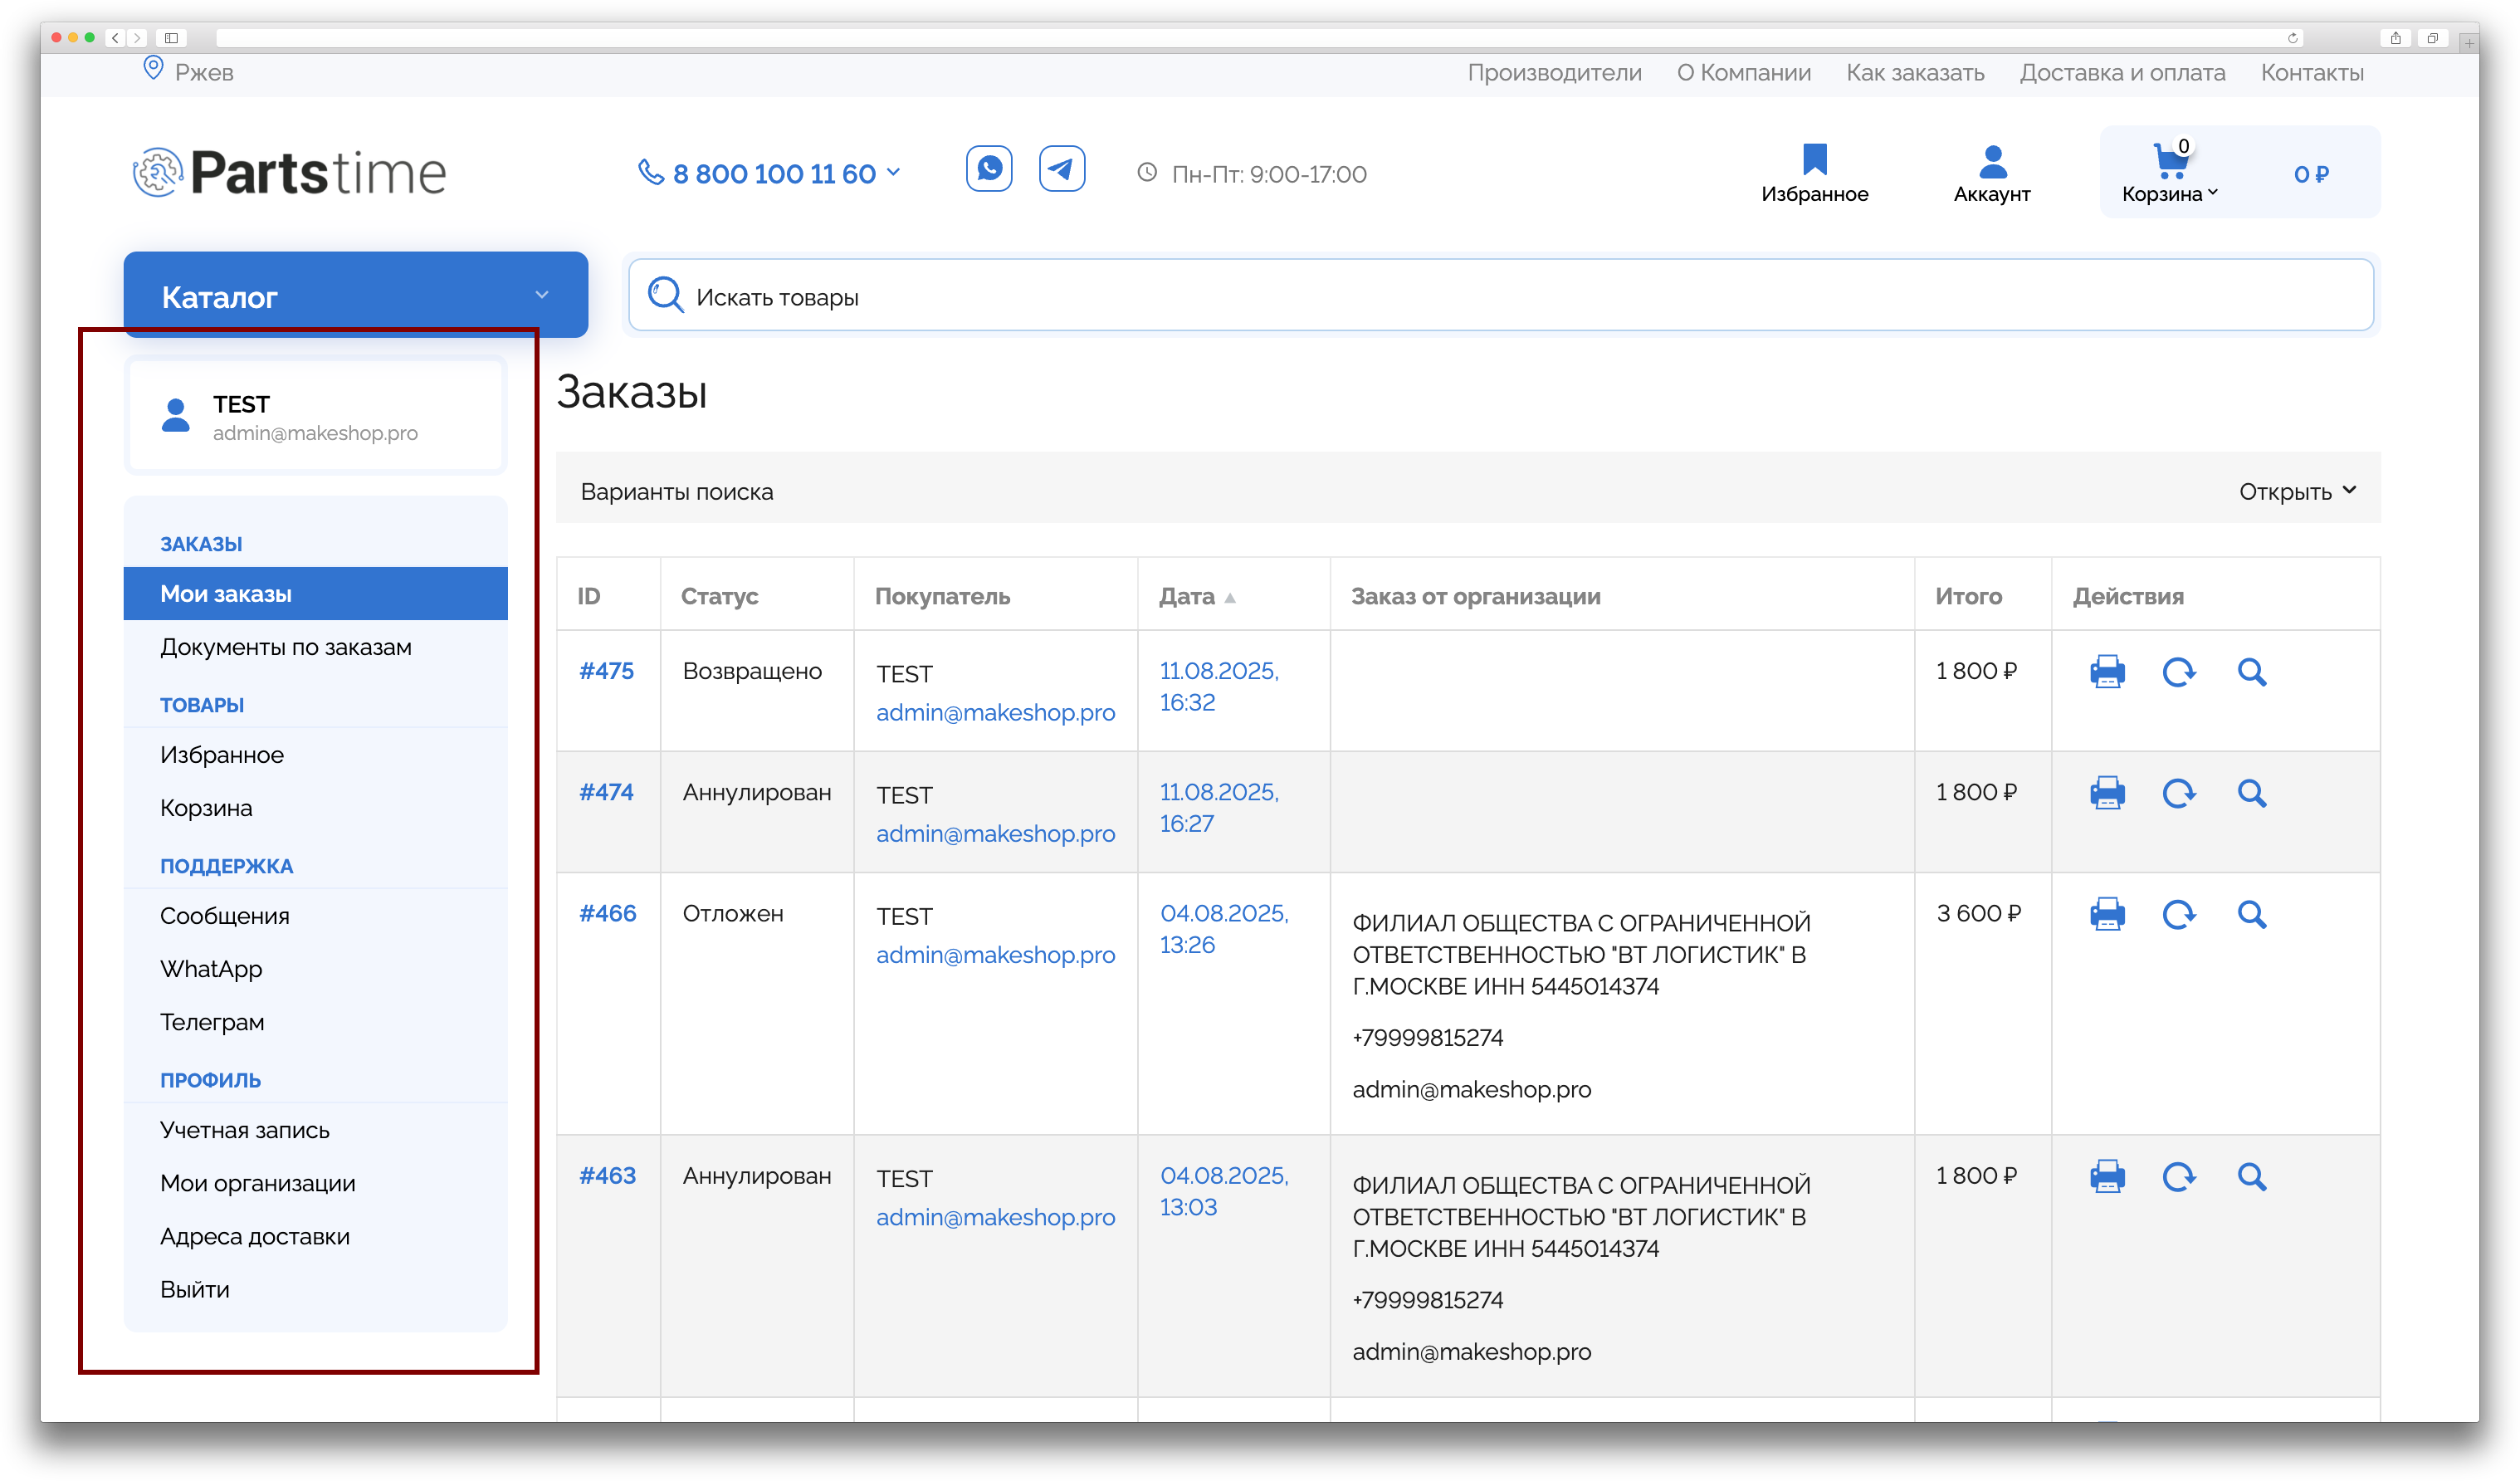Screen dimensions: 2520x1481
Task: Click the browser reload icon in the address bar
Action: [2292, 38]
